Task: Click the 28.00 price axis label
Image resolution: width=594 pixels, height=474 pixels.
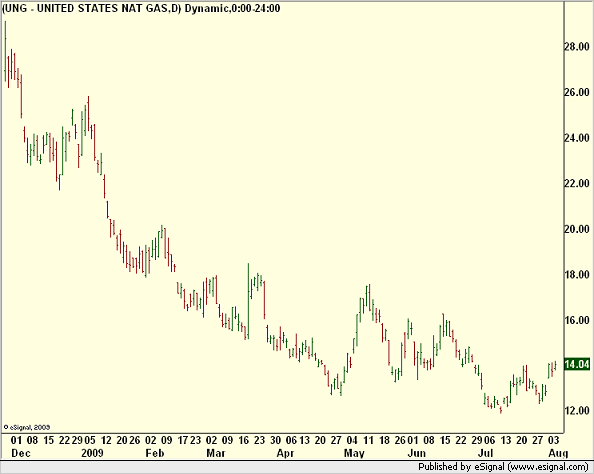Action: (577, 47)
